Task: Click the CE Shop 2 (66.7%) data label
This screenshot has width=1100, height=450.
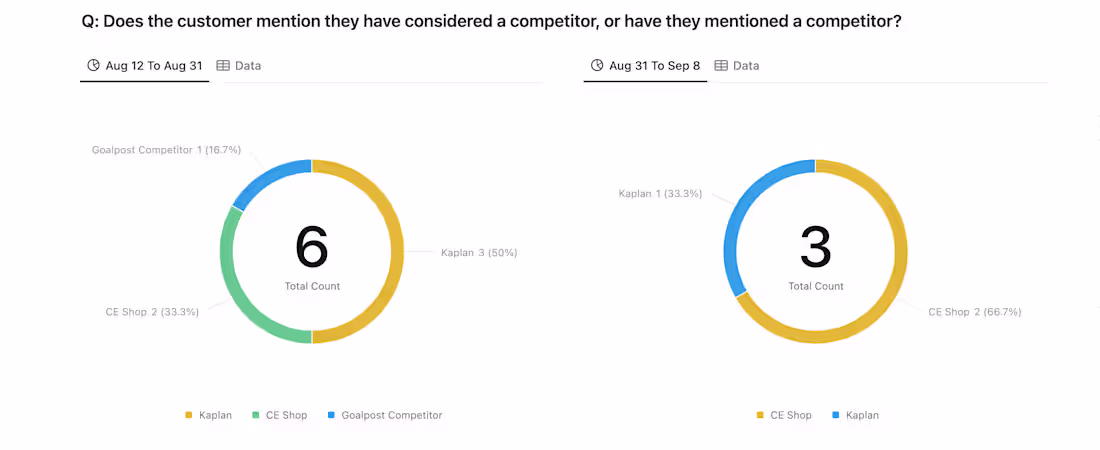Action: pyautogui.click(x=975, y=312)
